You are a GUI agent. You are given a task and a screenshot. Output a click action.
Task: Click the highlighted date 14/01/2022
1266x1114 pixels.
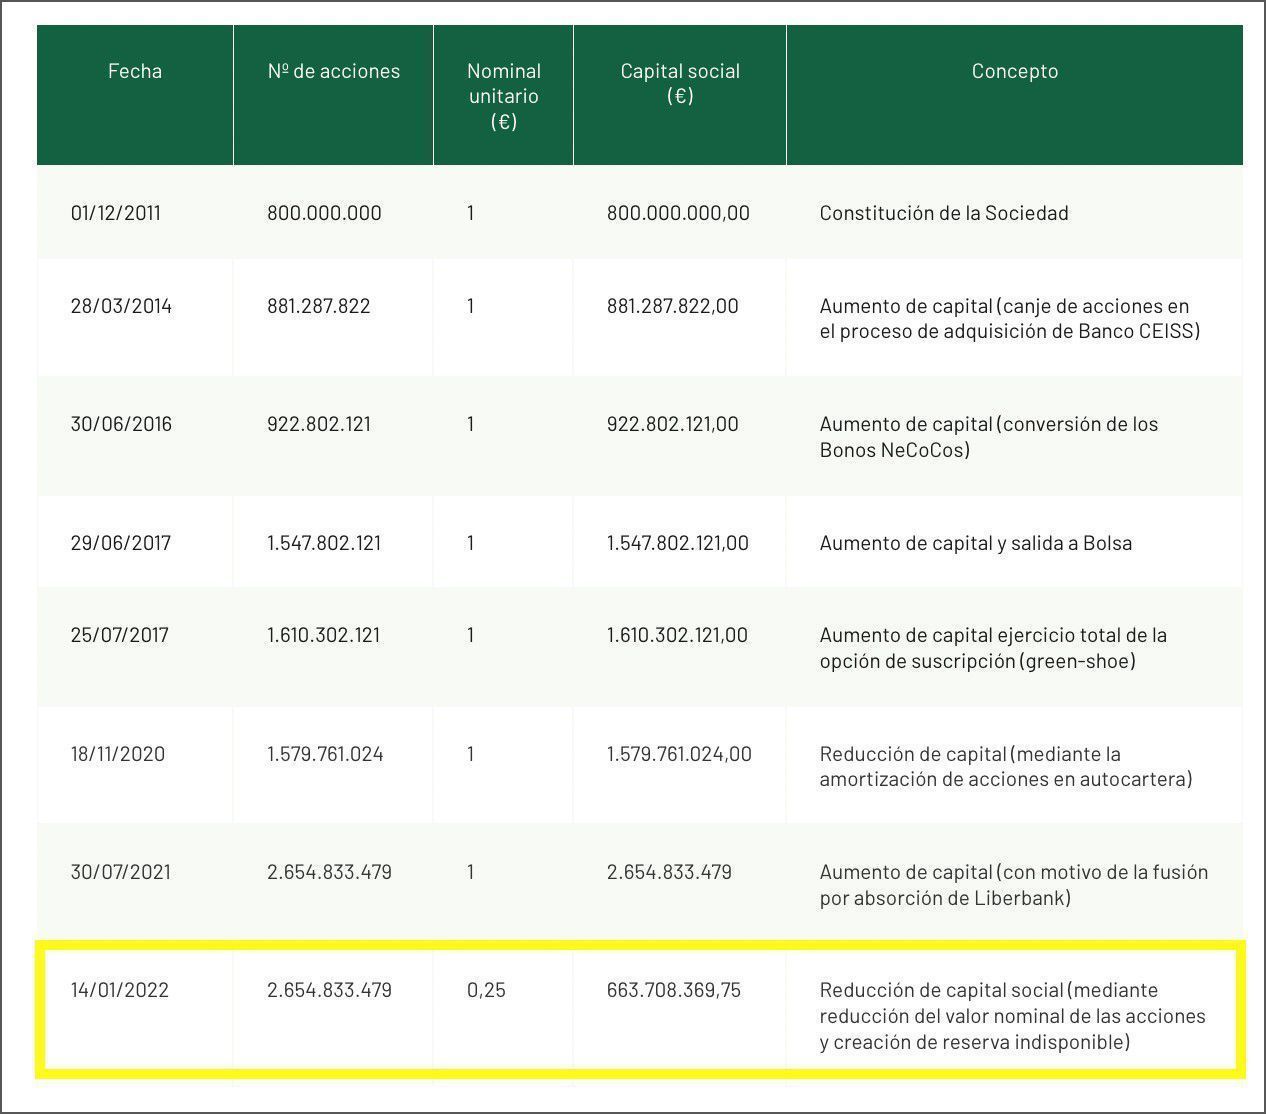[x=119, y=990]
